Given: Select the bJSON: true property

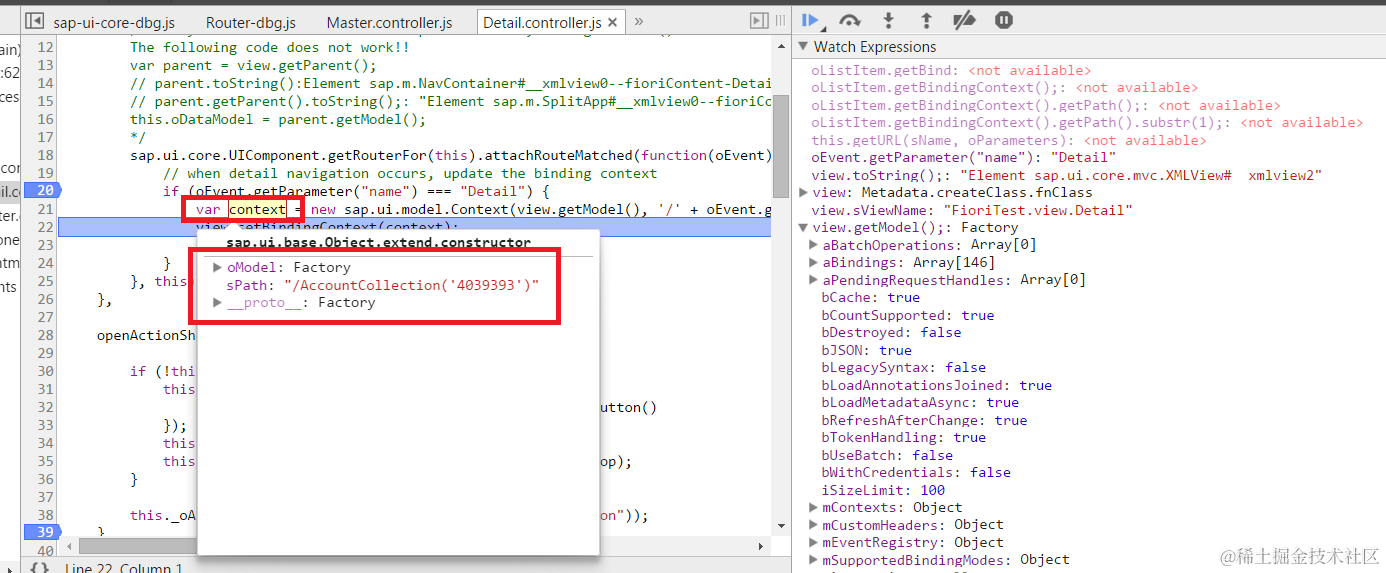Looking at the screenshot, I should coord(866,350).
